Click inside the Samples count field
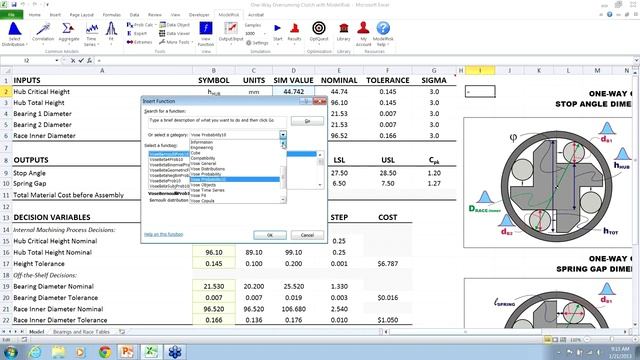This screenshot has width=640, height=360. (253, 33)
